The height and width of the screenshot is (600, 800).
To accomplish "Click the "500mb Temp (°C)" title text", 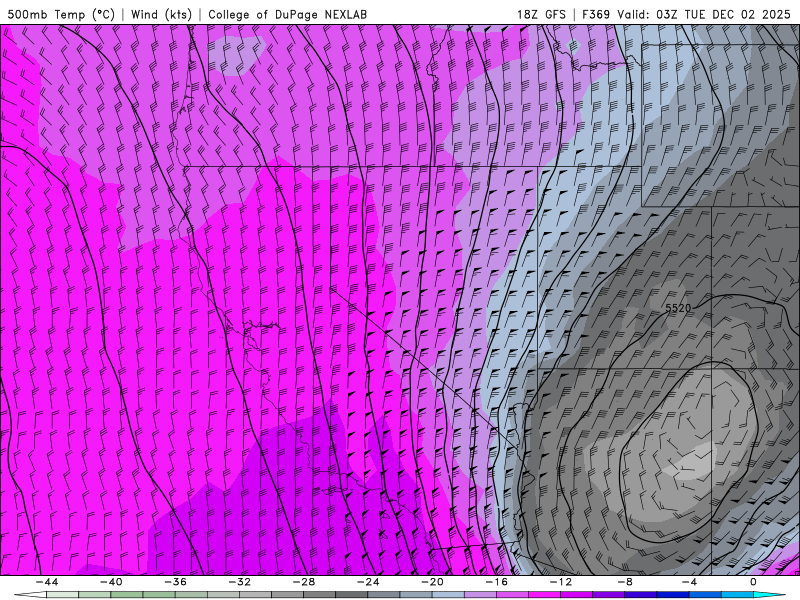I will pos(61,14).
